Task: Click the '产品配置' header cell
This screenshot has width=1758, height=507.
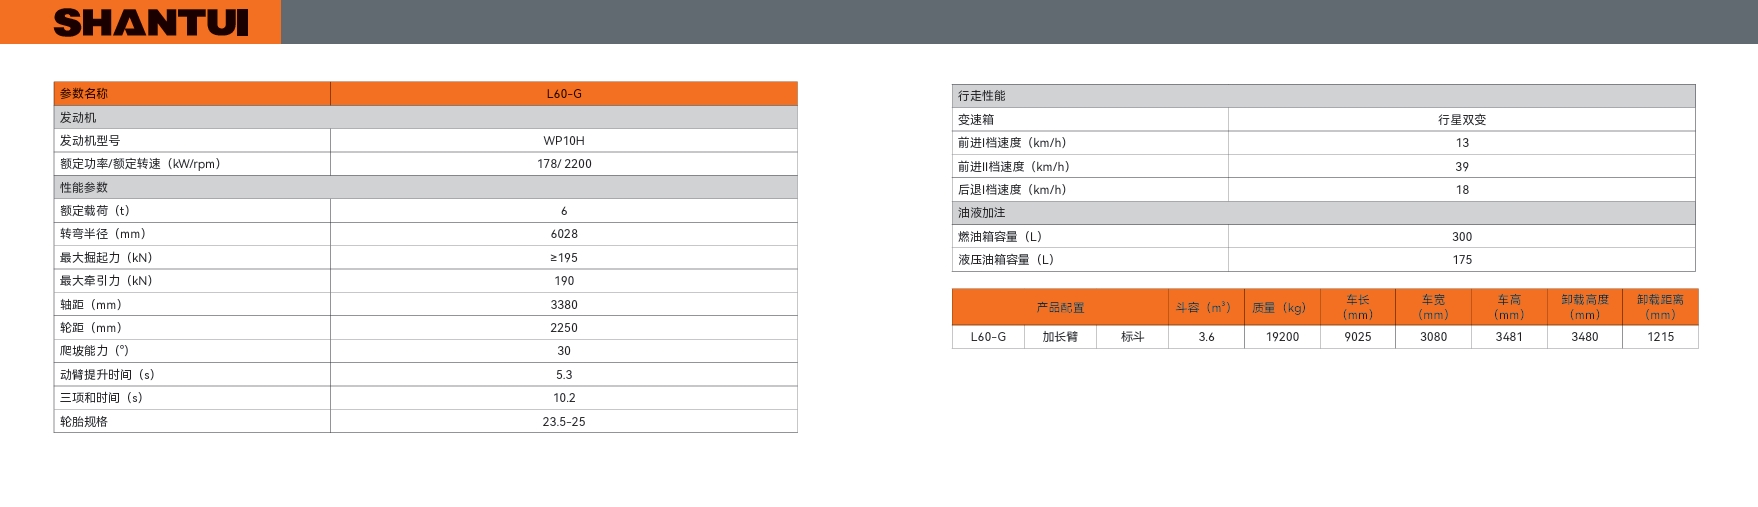Action: point(1060,308)
